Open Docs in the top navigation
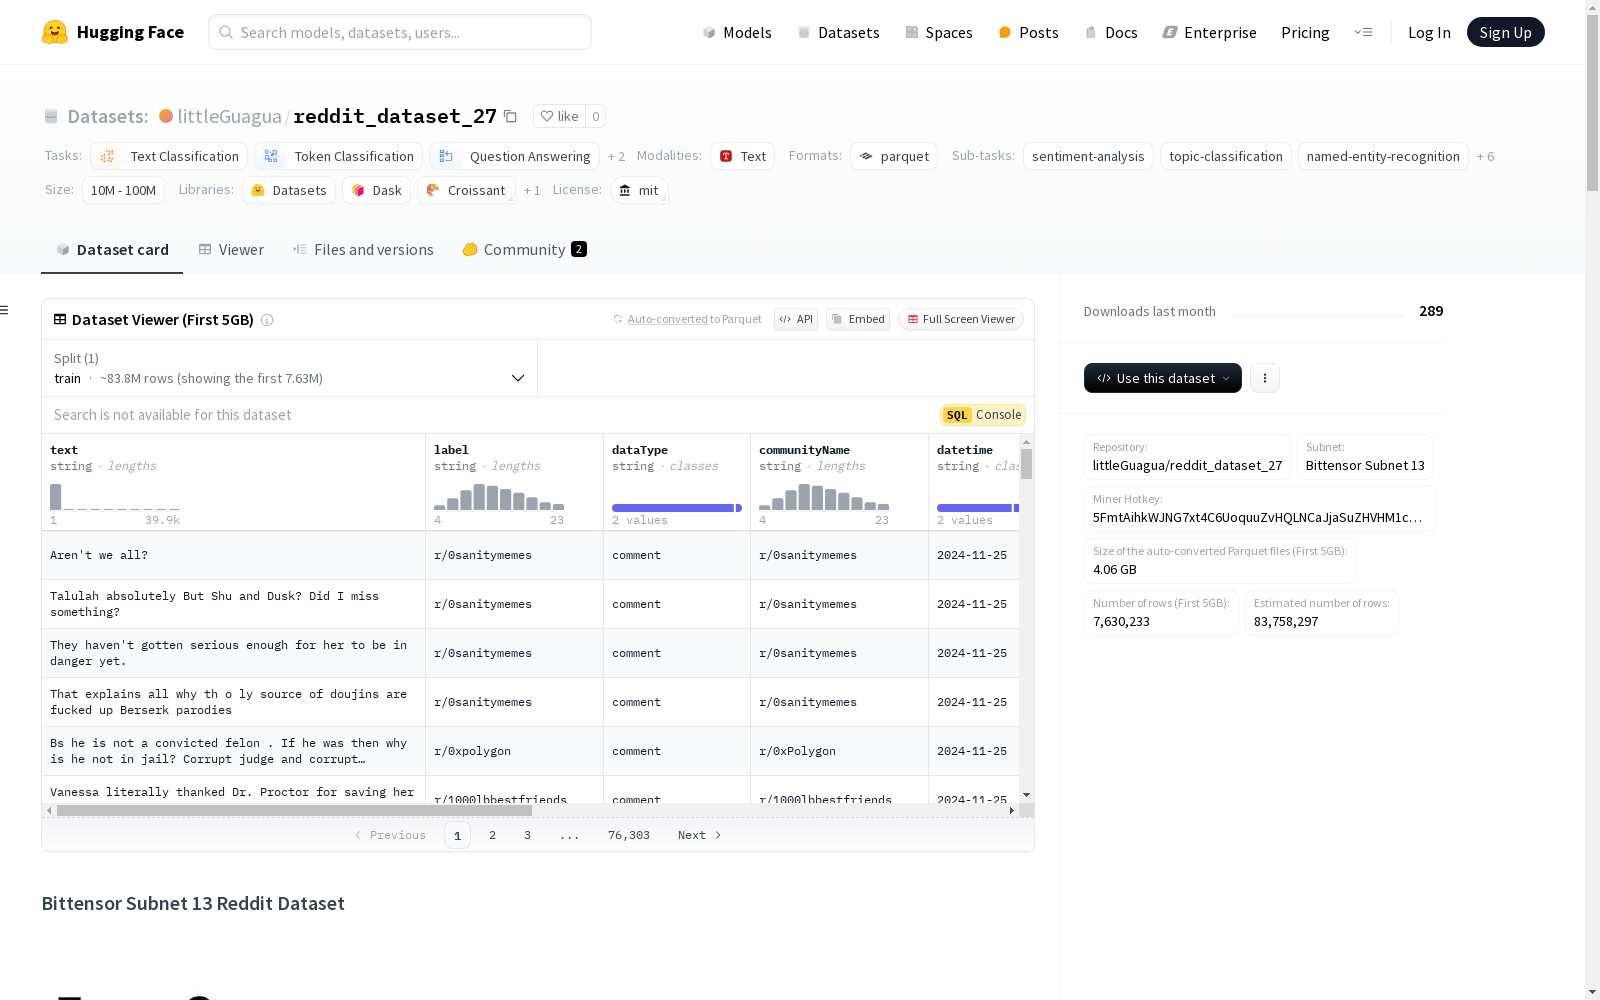This screenshot has width=1600, height=1000. 1111,33
